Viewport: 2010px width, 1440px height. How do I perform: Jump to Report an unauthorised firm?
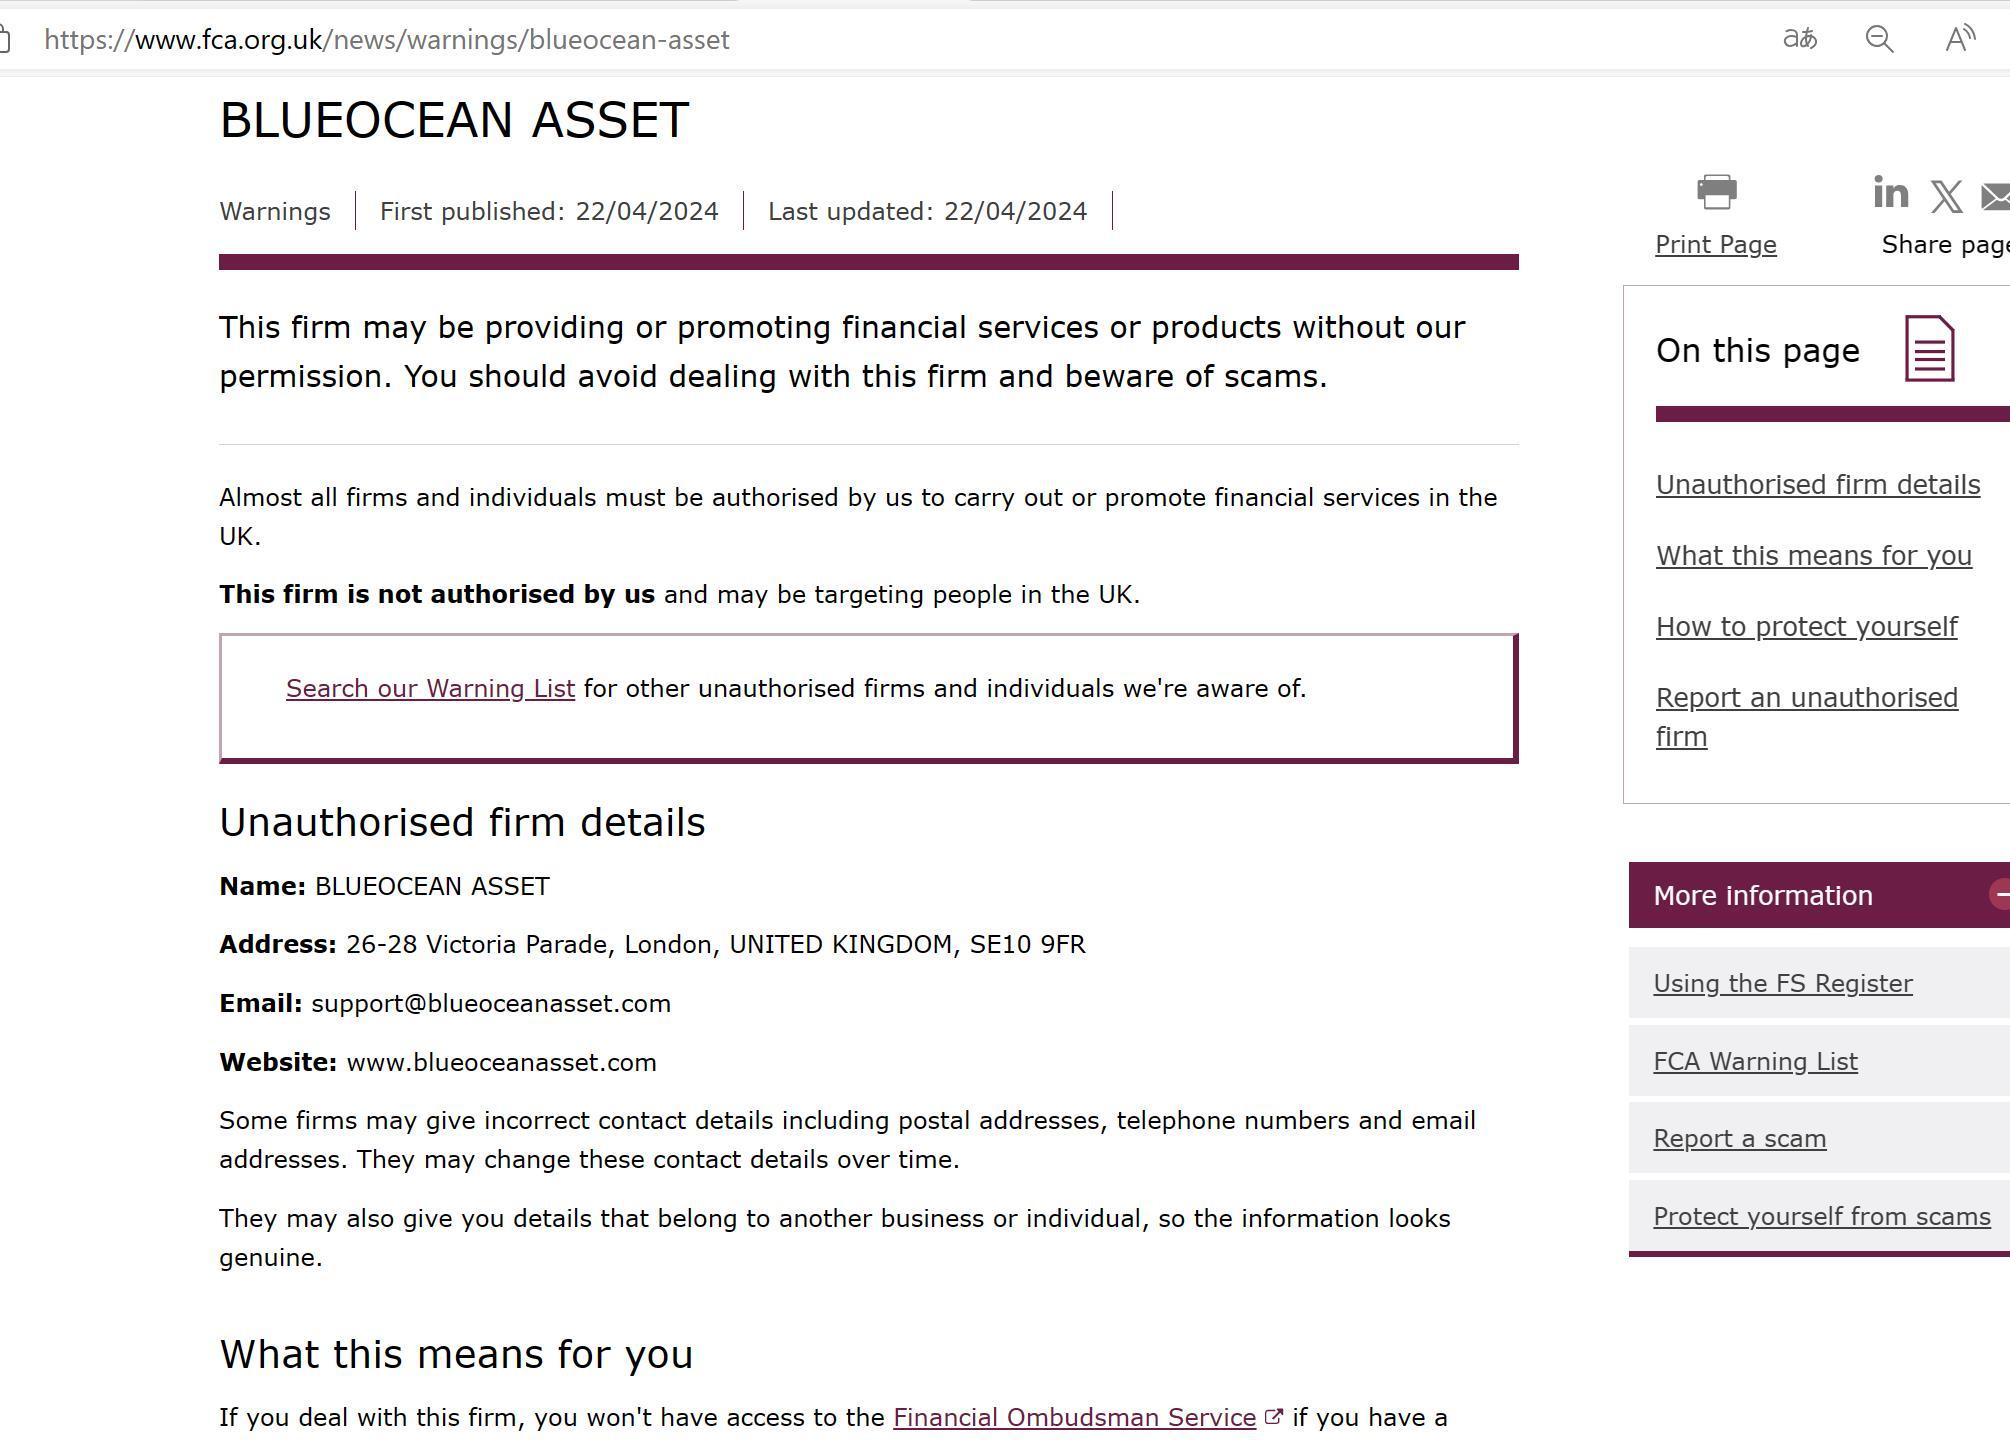1806,698
